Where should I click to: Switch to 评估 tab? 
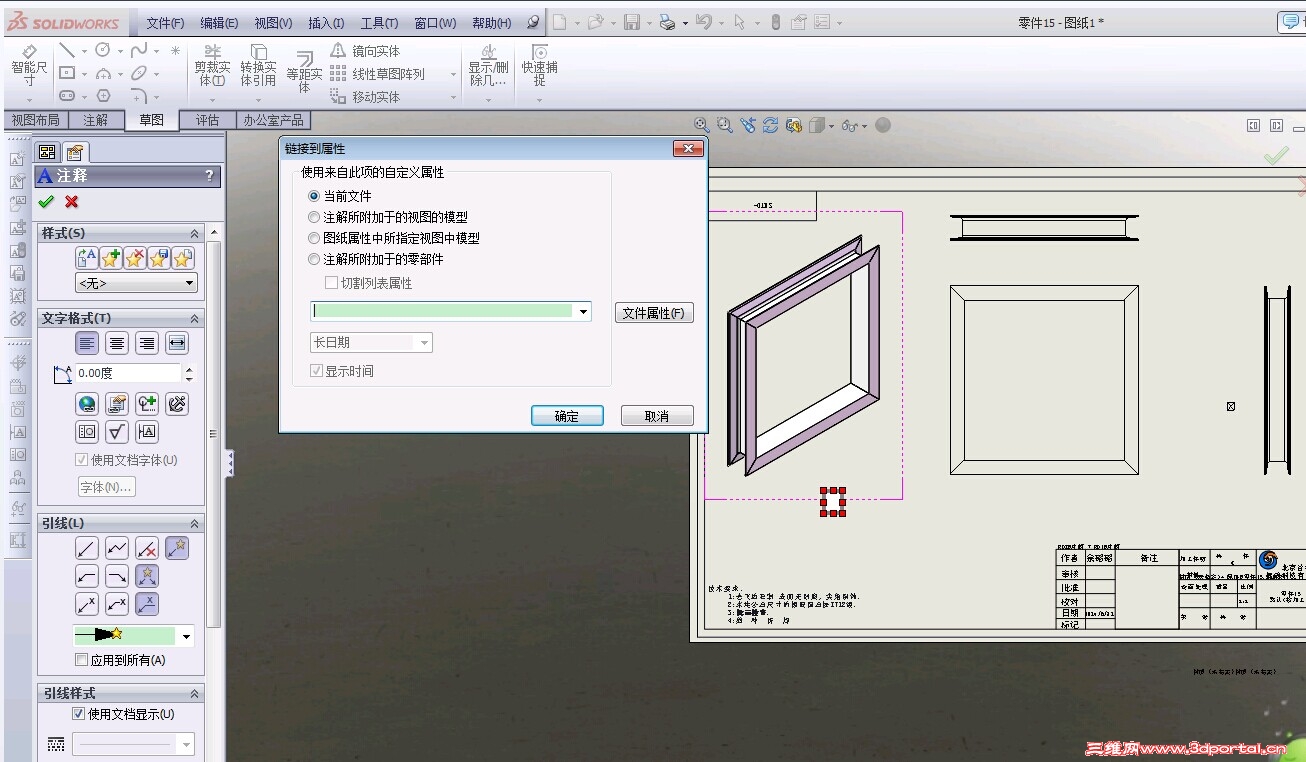(207, 120)
